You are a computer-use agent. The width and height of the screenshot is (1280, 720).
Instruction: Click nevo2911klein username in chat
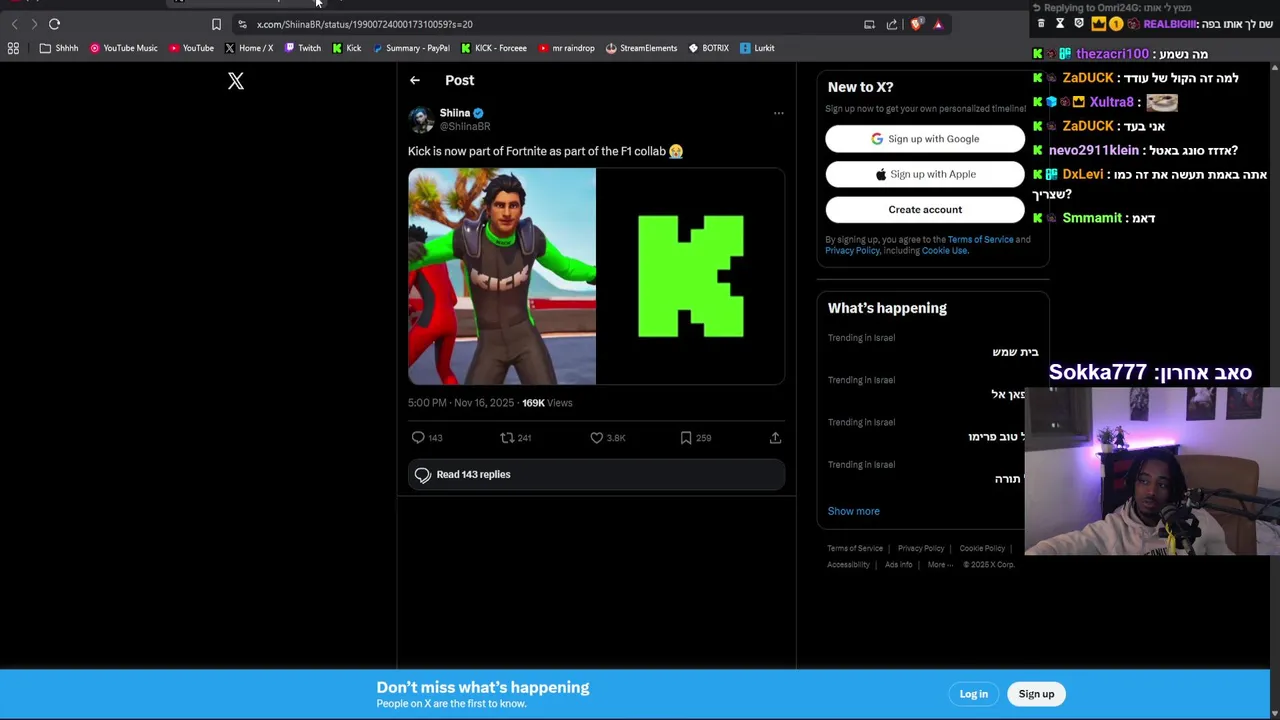(x=1094, y=150)
